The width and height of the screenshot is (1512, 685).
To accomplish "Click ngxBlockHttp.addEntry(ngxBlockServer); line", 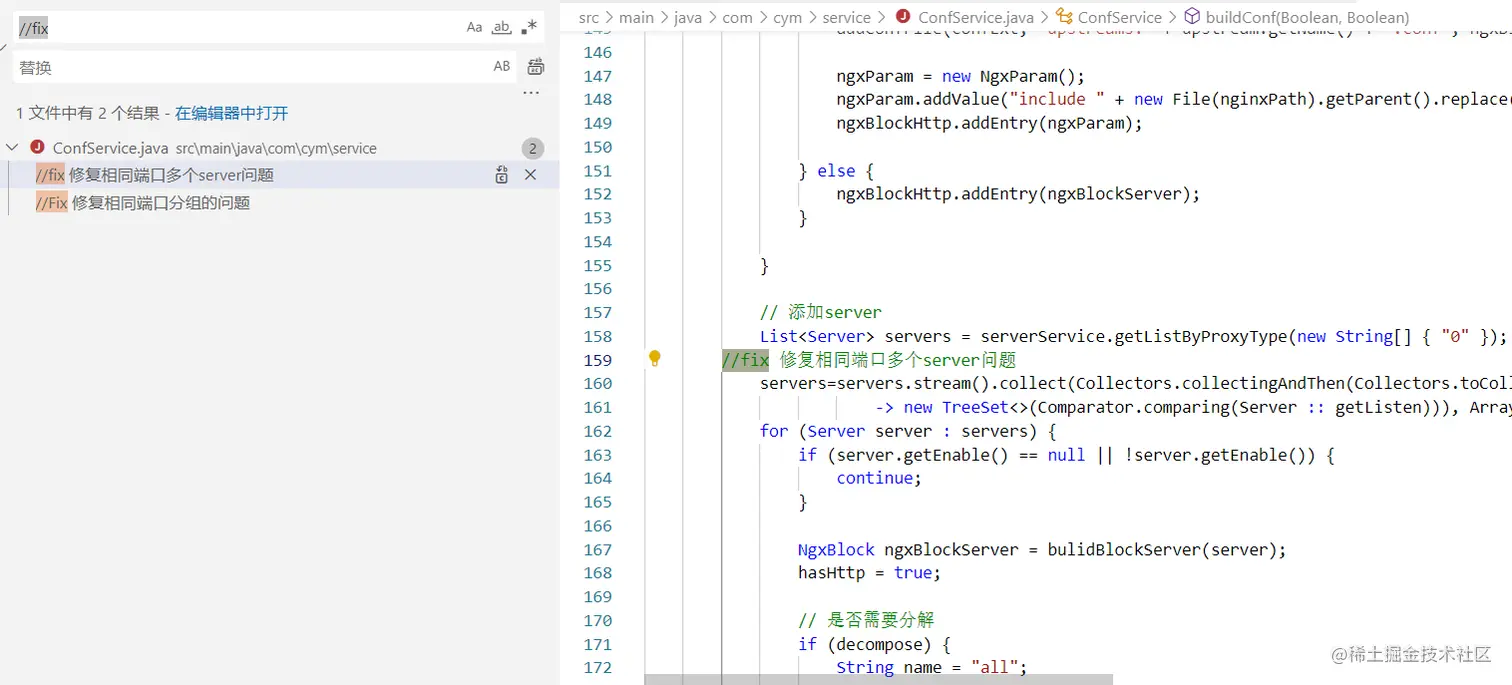I will tap(1018, 194).
